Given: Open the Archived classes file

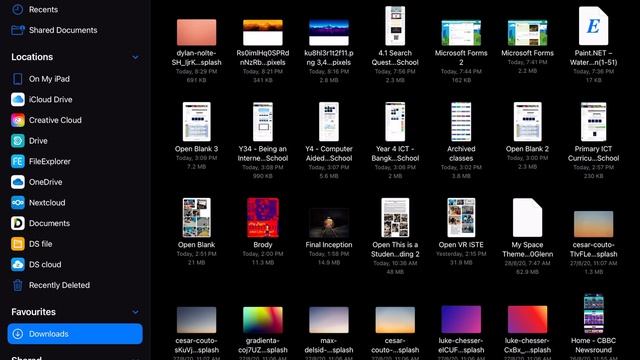Looking at the screenshot, I should [x=461, y=122].
